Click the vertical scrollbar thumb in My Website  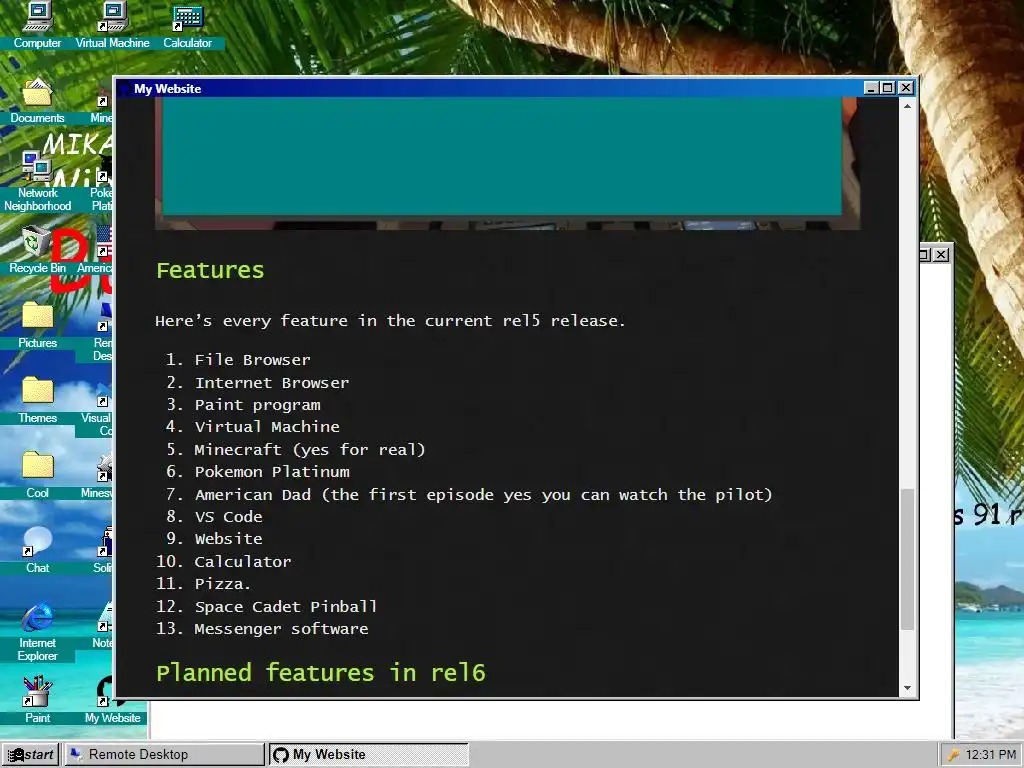907,559
